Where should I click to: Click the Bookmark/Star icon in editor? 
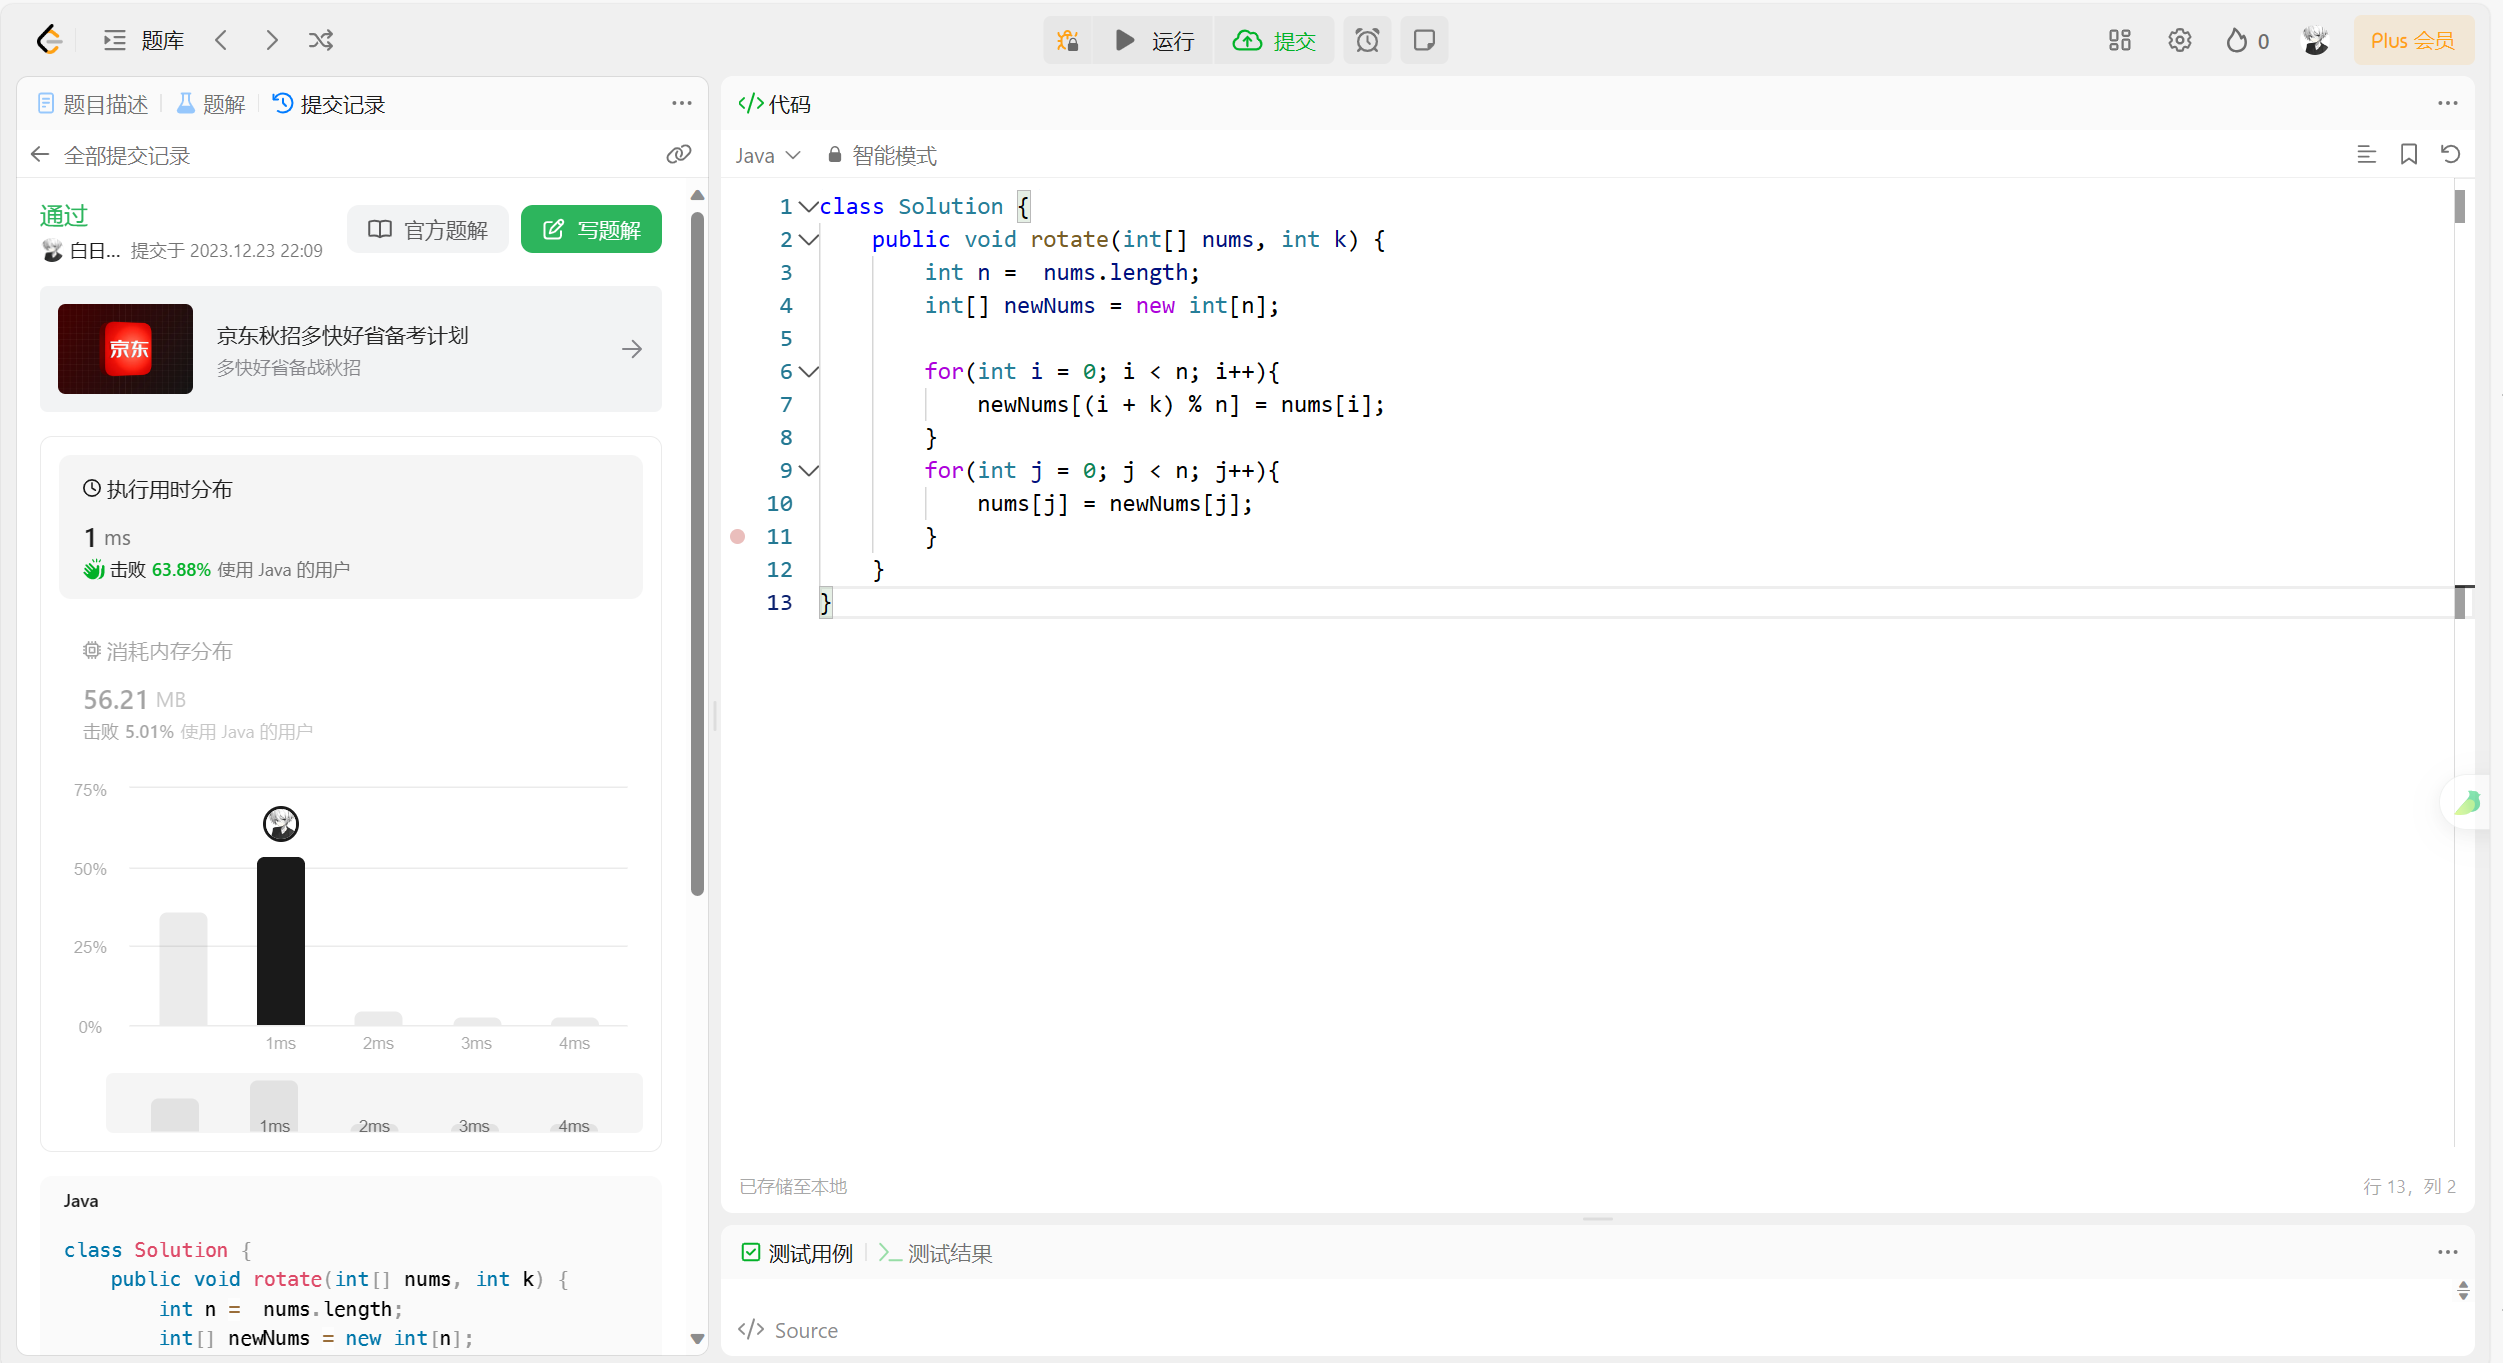click(2409, 154)
